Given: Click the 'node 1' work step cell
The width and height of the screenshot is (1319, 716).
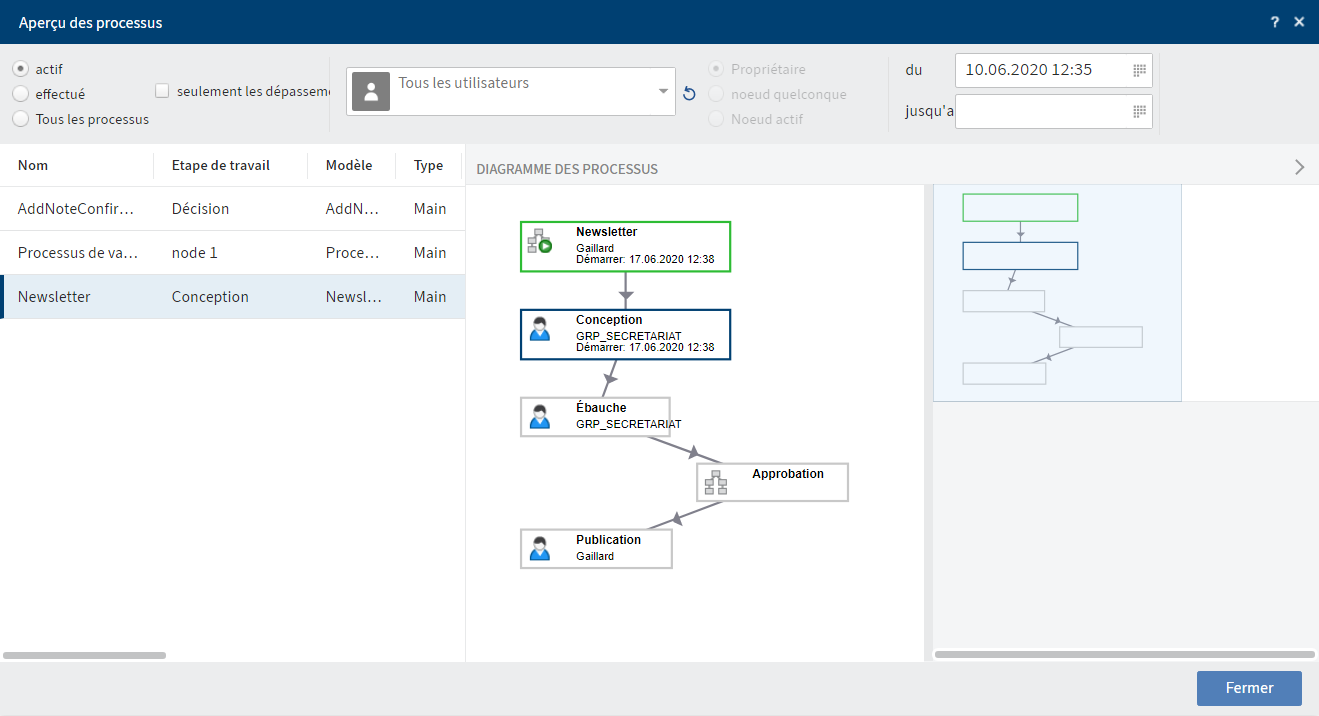Looking at the screenshot, I should [x=194, y=253].
